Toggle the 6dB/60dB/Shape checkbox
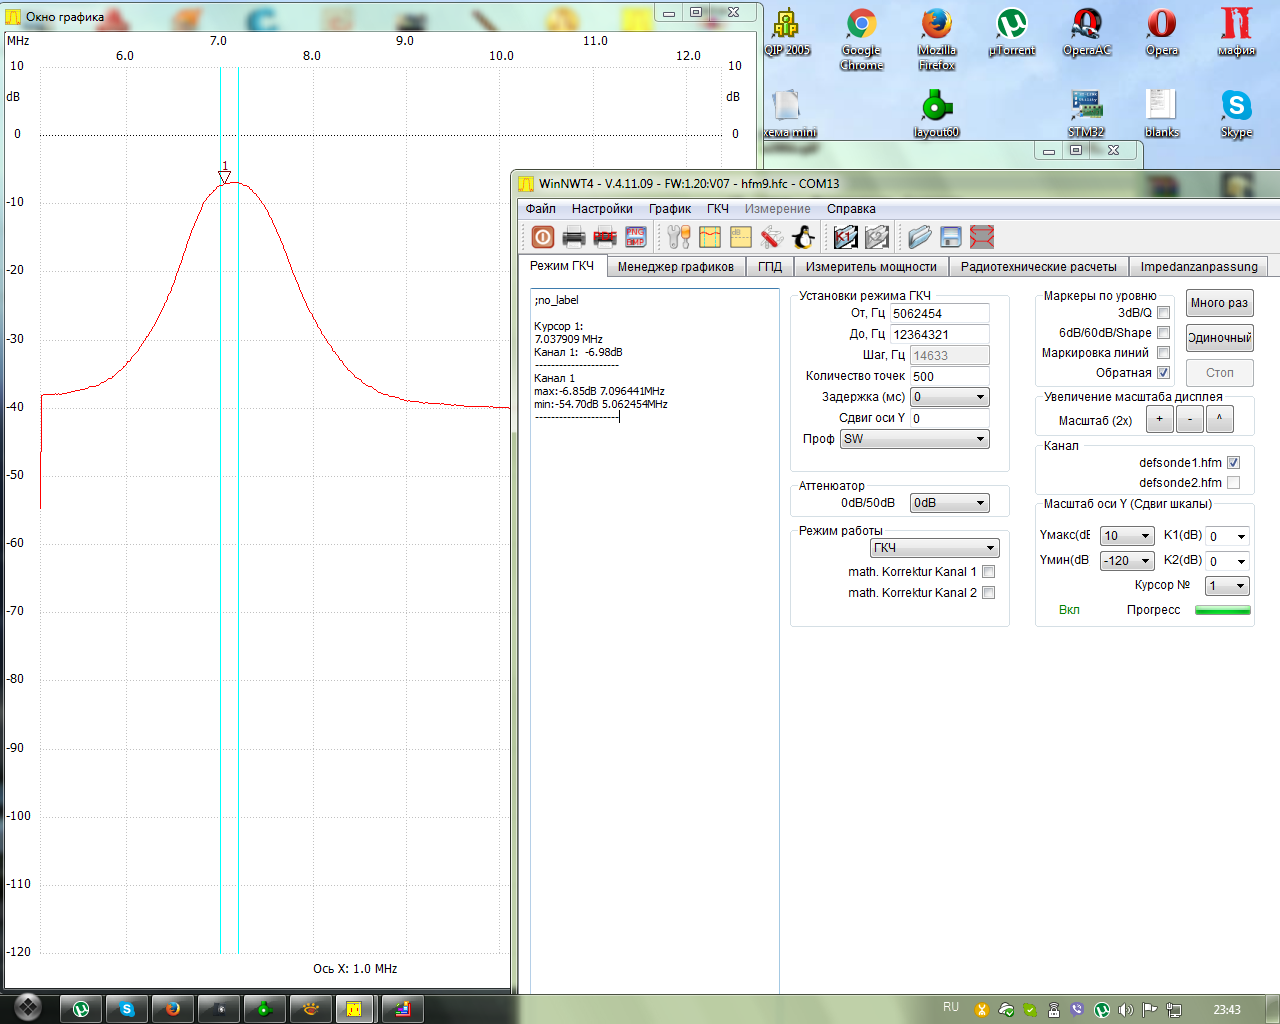Viewport: 1280px width, 1024px height. click(1163, 333)
